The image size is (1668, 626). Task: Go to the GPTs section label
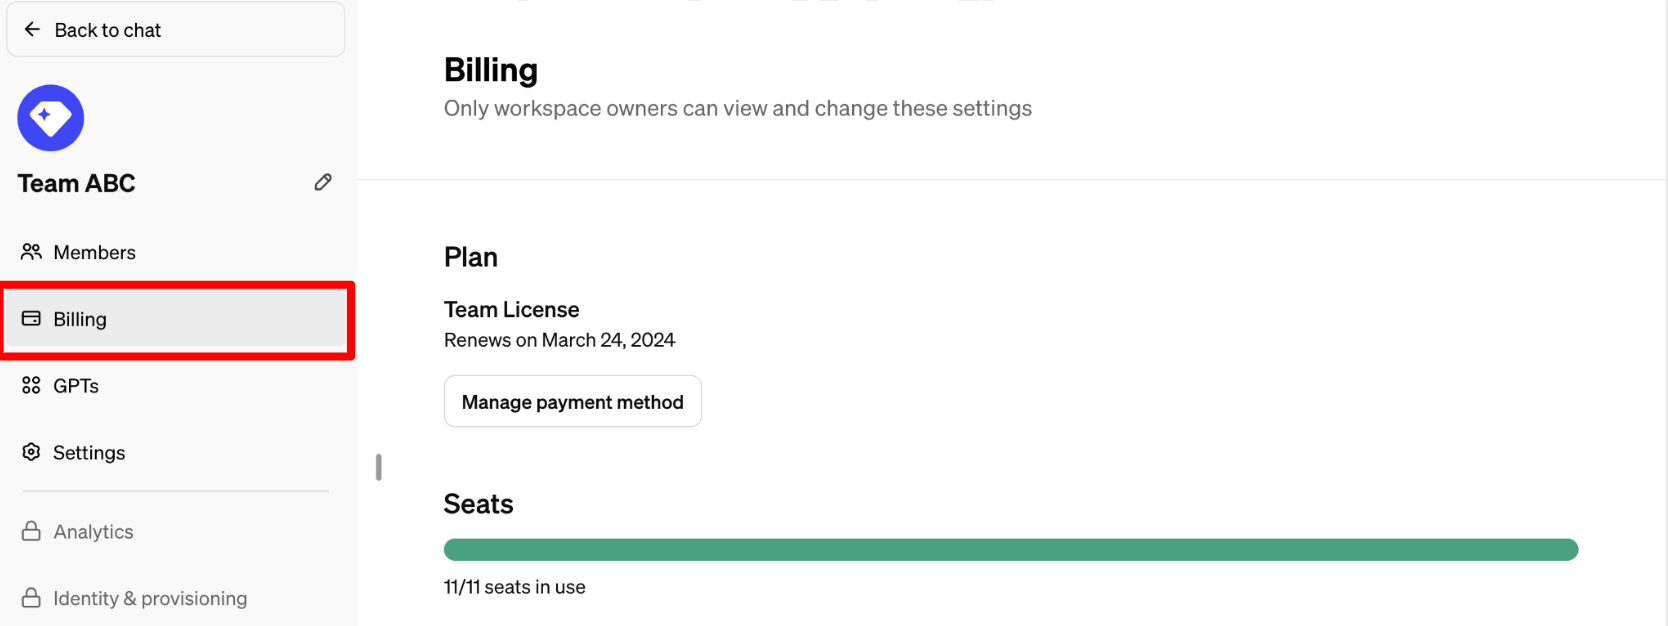coord(76,386)
